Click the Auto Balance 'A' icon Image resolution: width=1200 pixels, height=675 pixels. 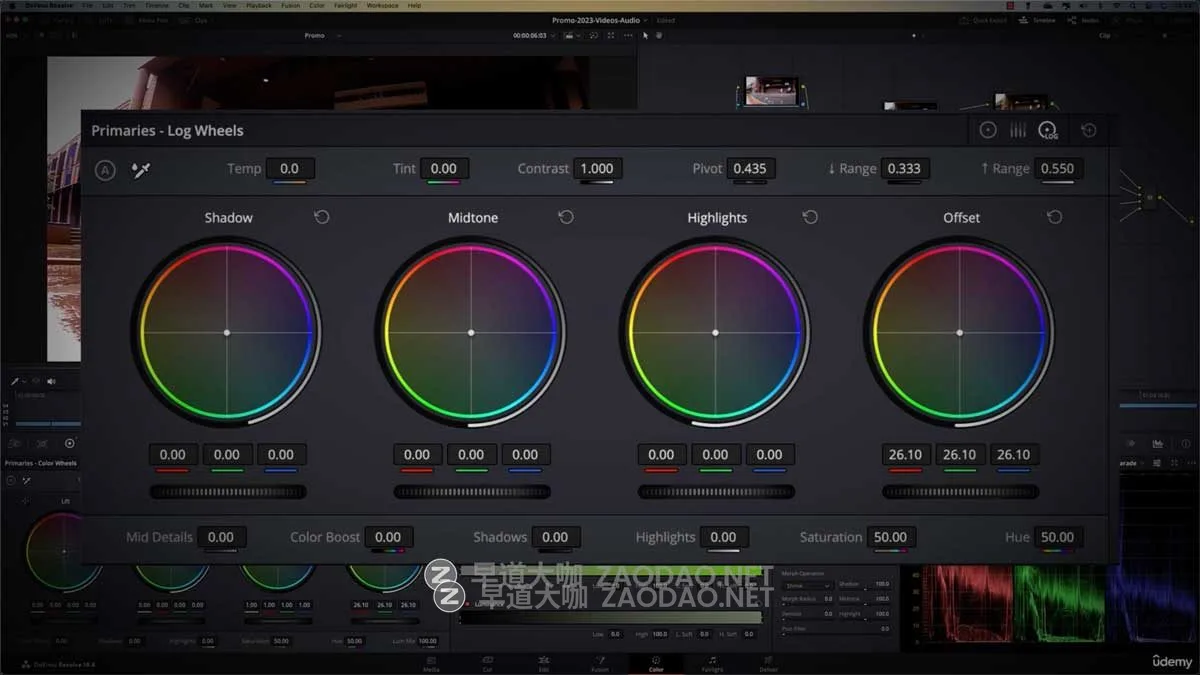click(x=105, y=170)
